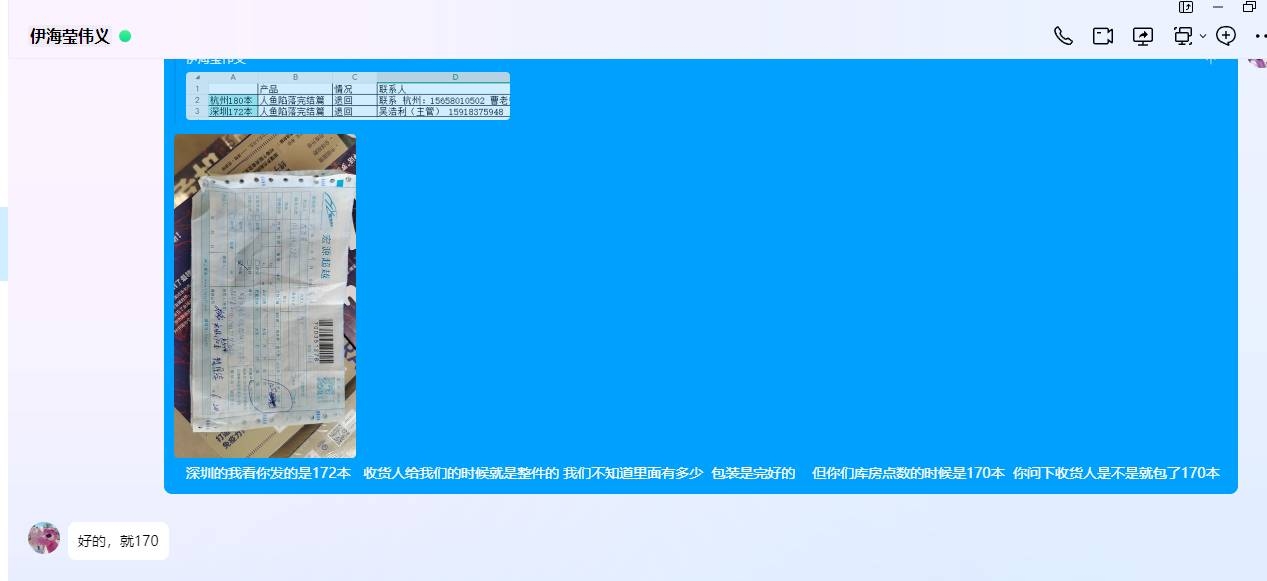Click the green online status dot

point(125,36)
